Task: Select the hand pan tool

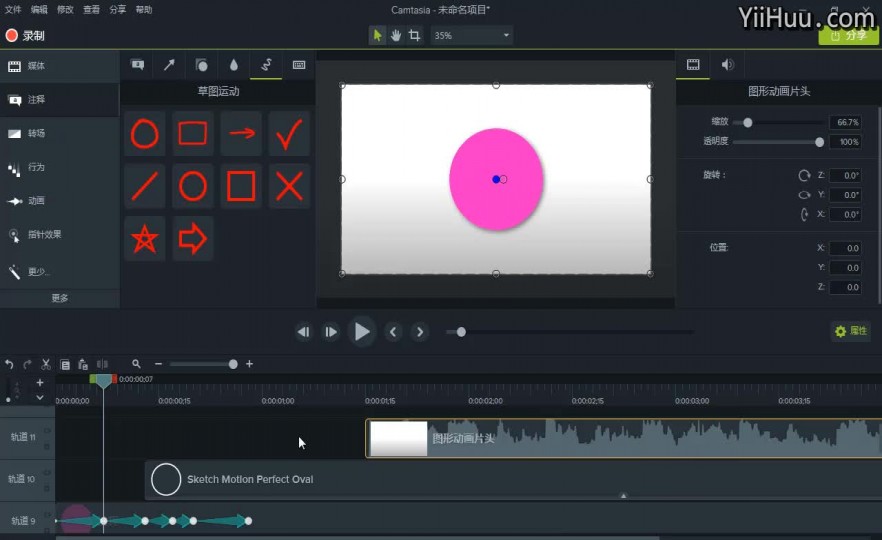Action: coord(396,35)
